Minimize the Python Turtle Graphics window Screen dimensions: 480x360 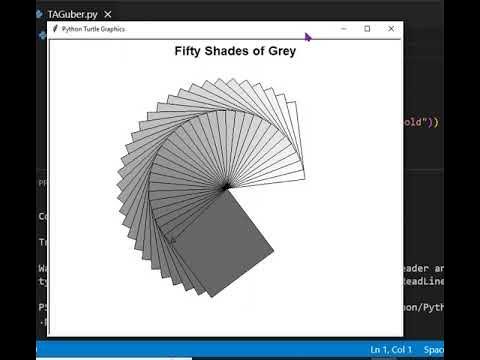pos(344,29)
